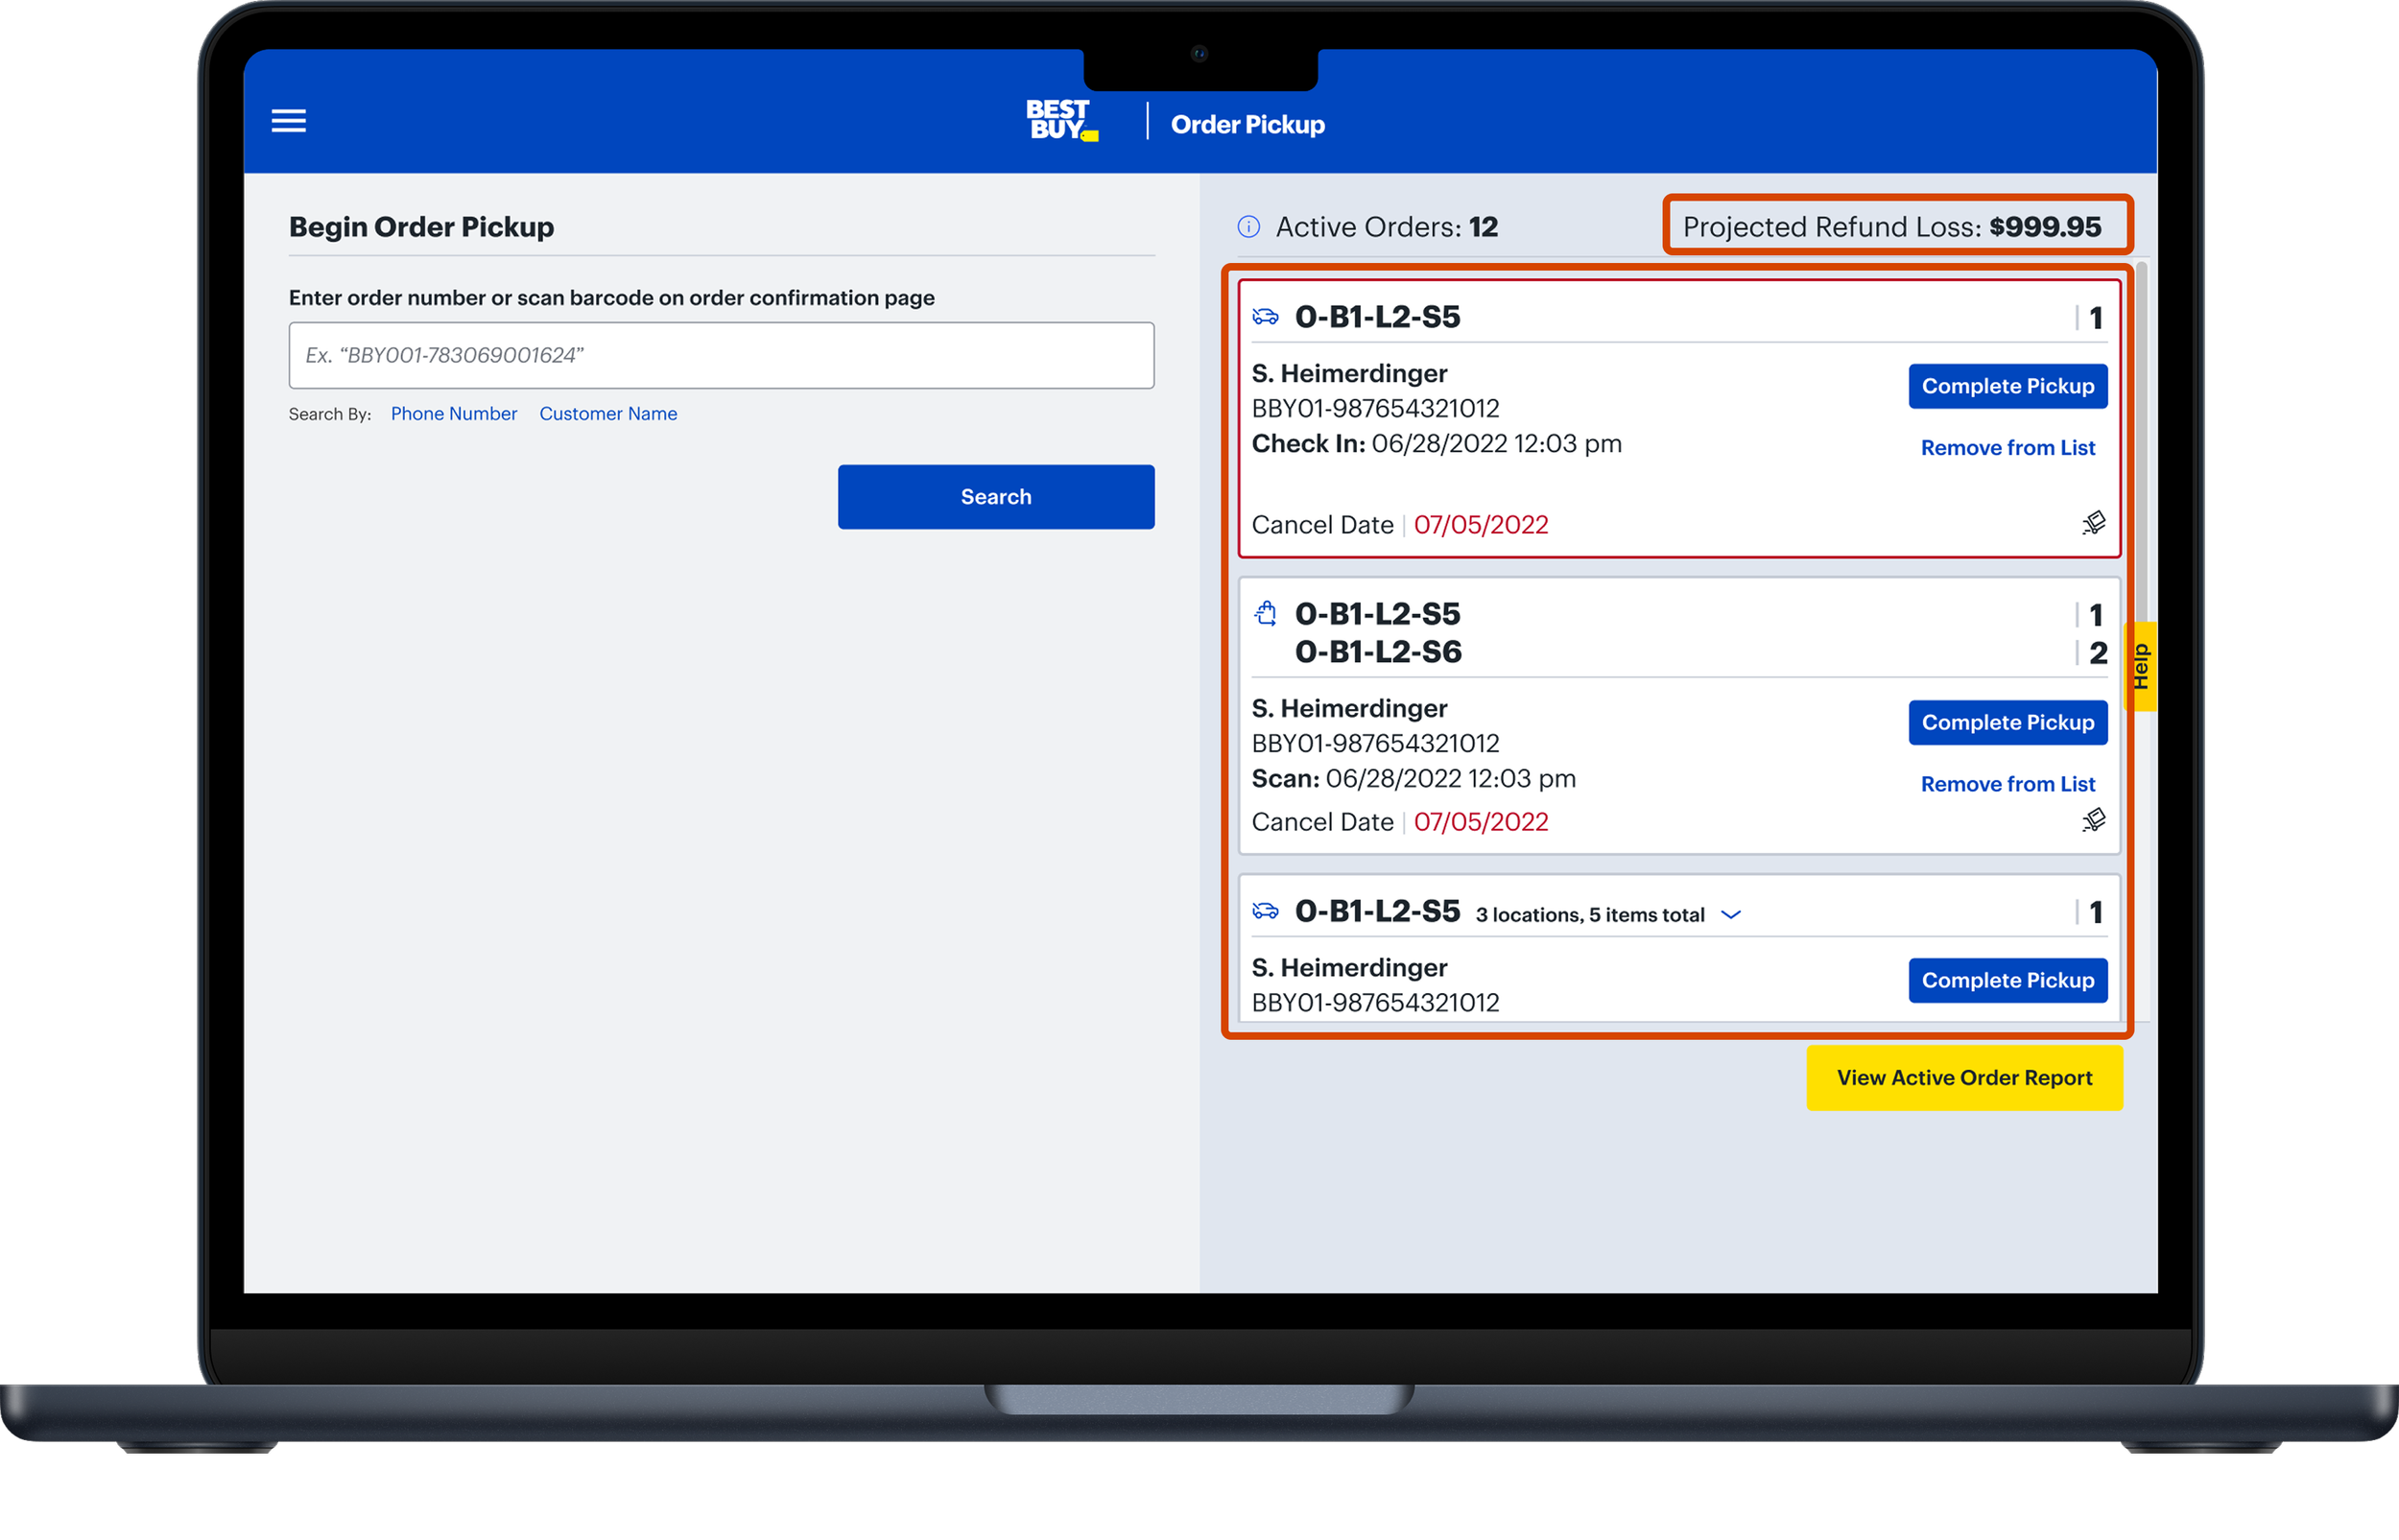Image resolution: width=2399 pixels, height=1540 pixels.
Task: Click the car icon on the third order
Action: click(x=1265, y=911)
